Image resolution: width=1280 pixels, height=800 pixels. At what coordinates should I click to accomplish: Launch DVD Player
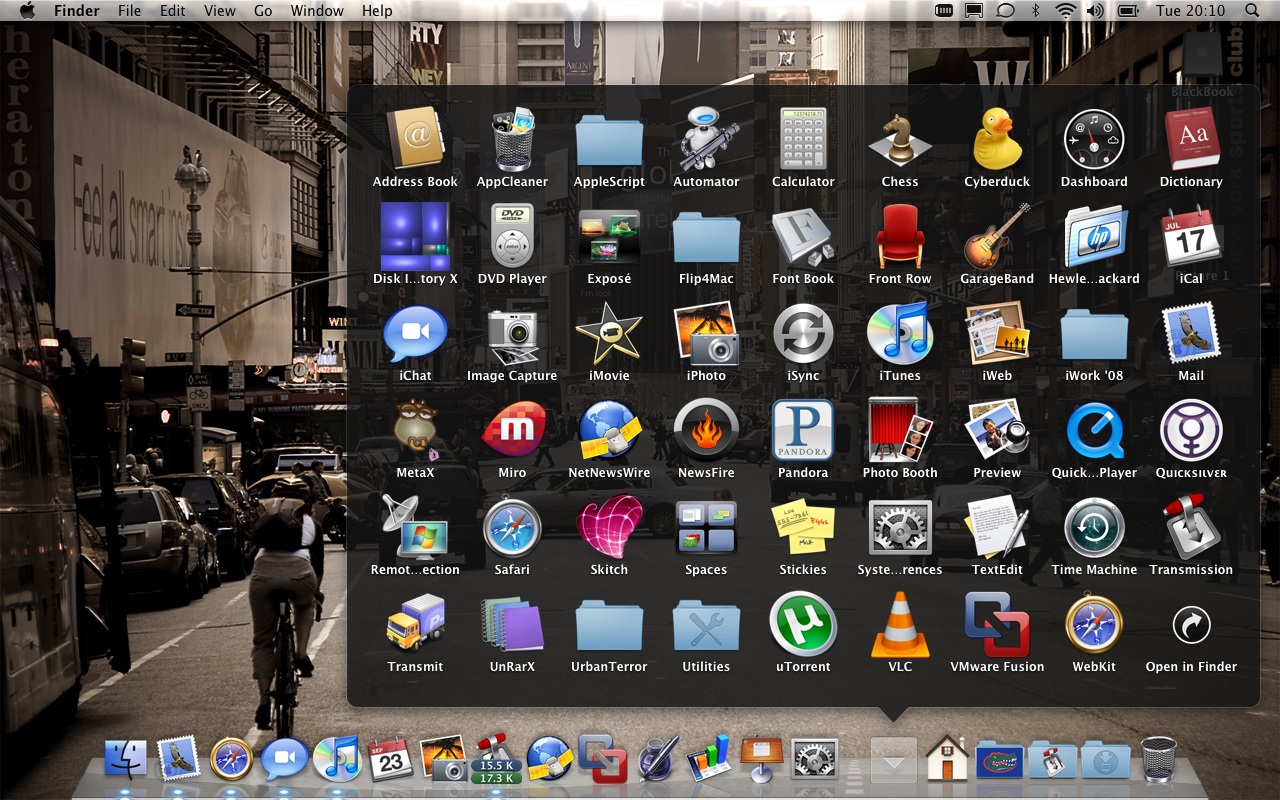point(512,235)
